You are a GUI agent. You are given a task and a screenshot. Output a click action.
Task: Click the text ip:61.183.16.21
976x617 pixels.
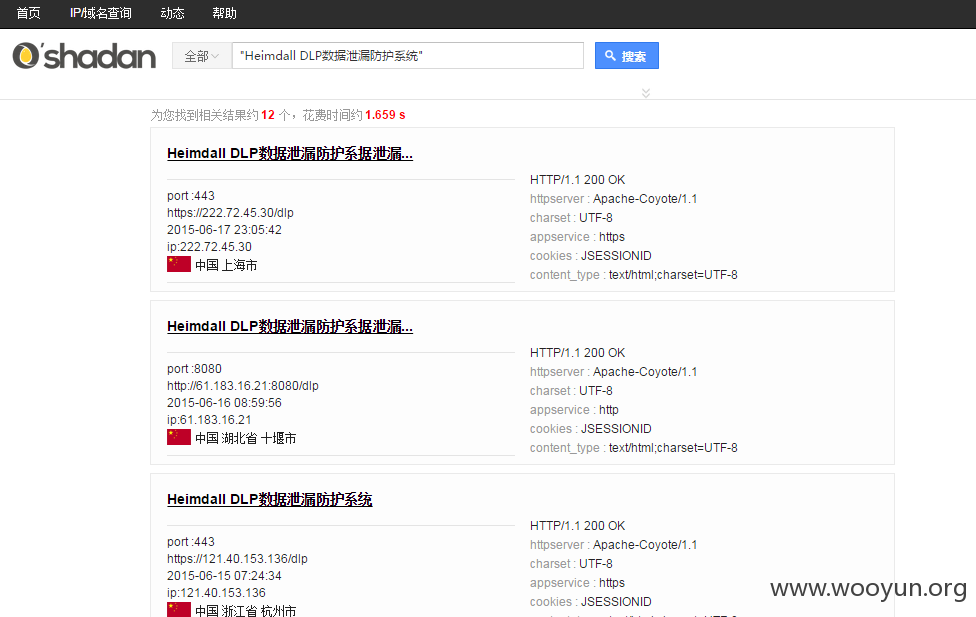pyautogui.click(x=209, y=420)
